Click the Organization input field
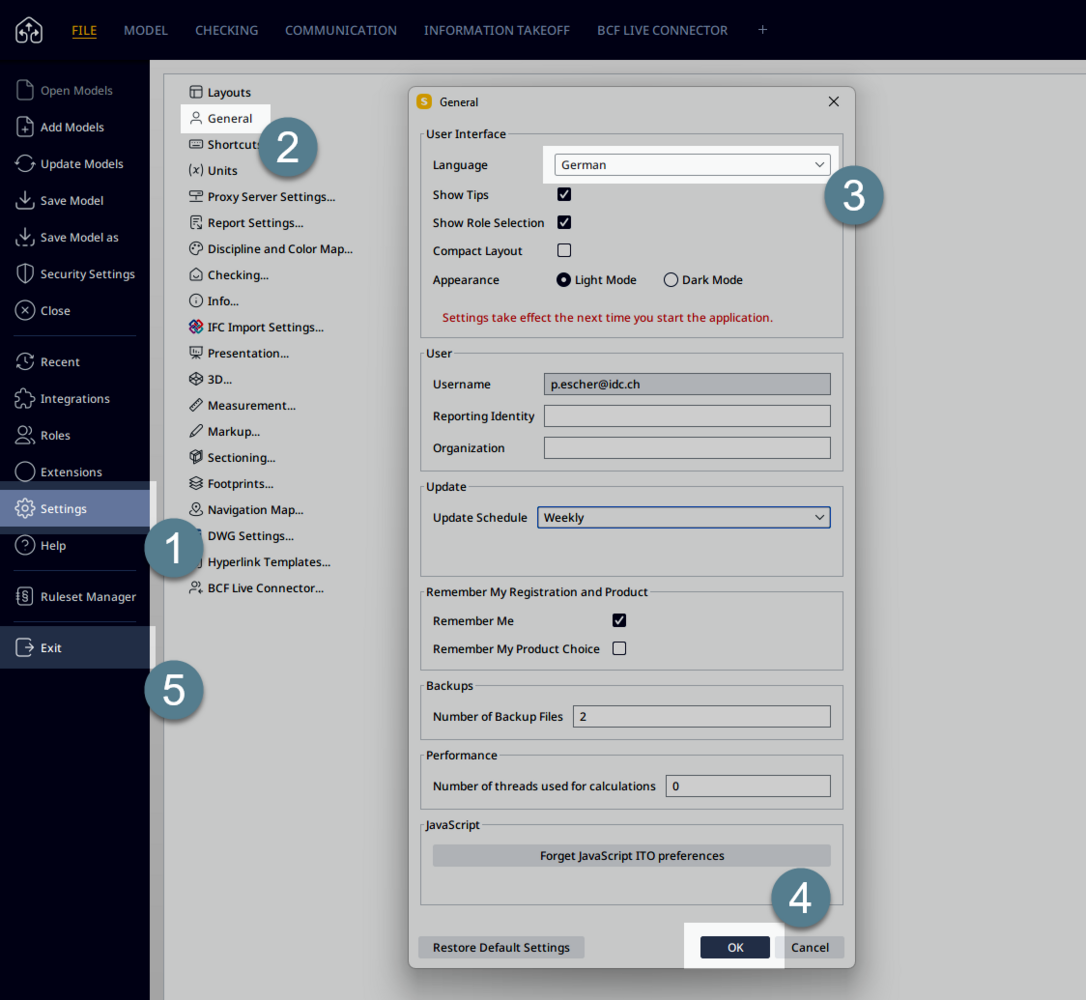1086x1000 pixels. [x=687, y=448]
